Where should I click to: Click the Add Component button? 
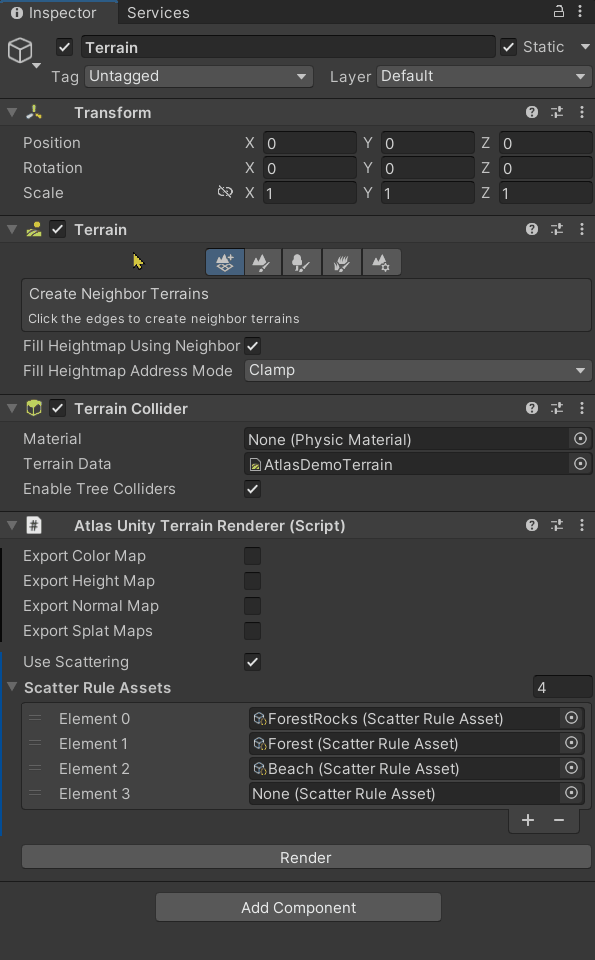[x=297, y=907]
